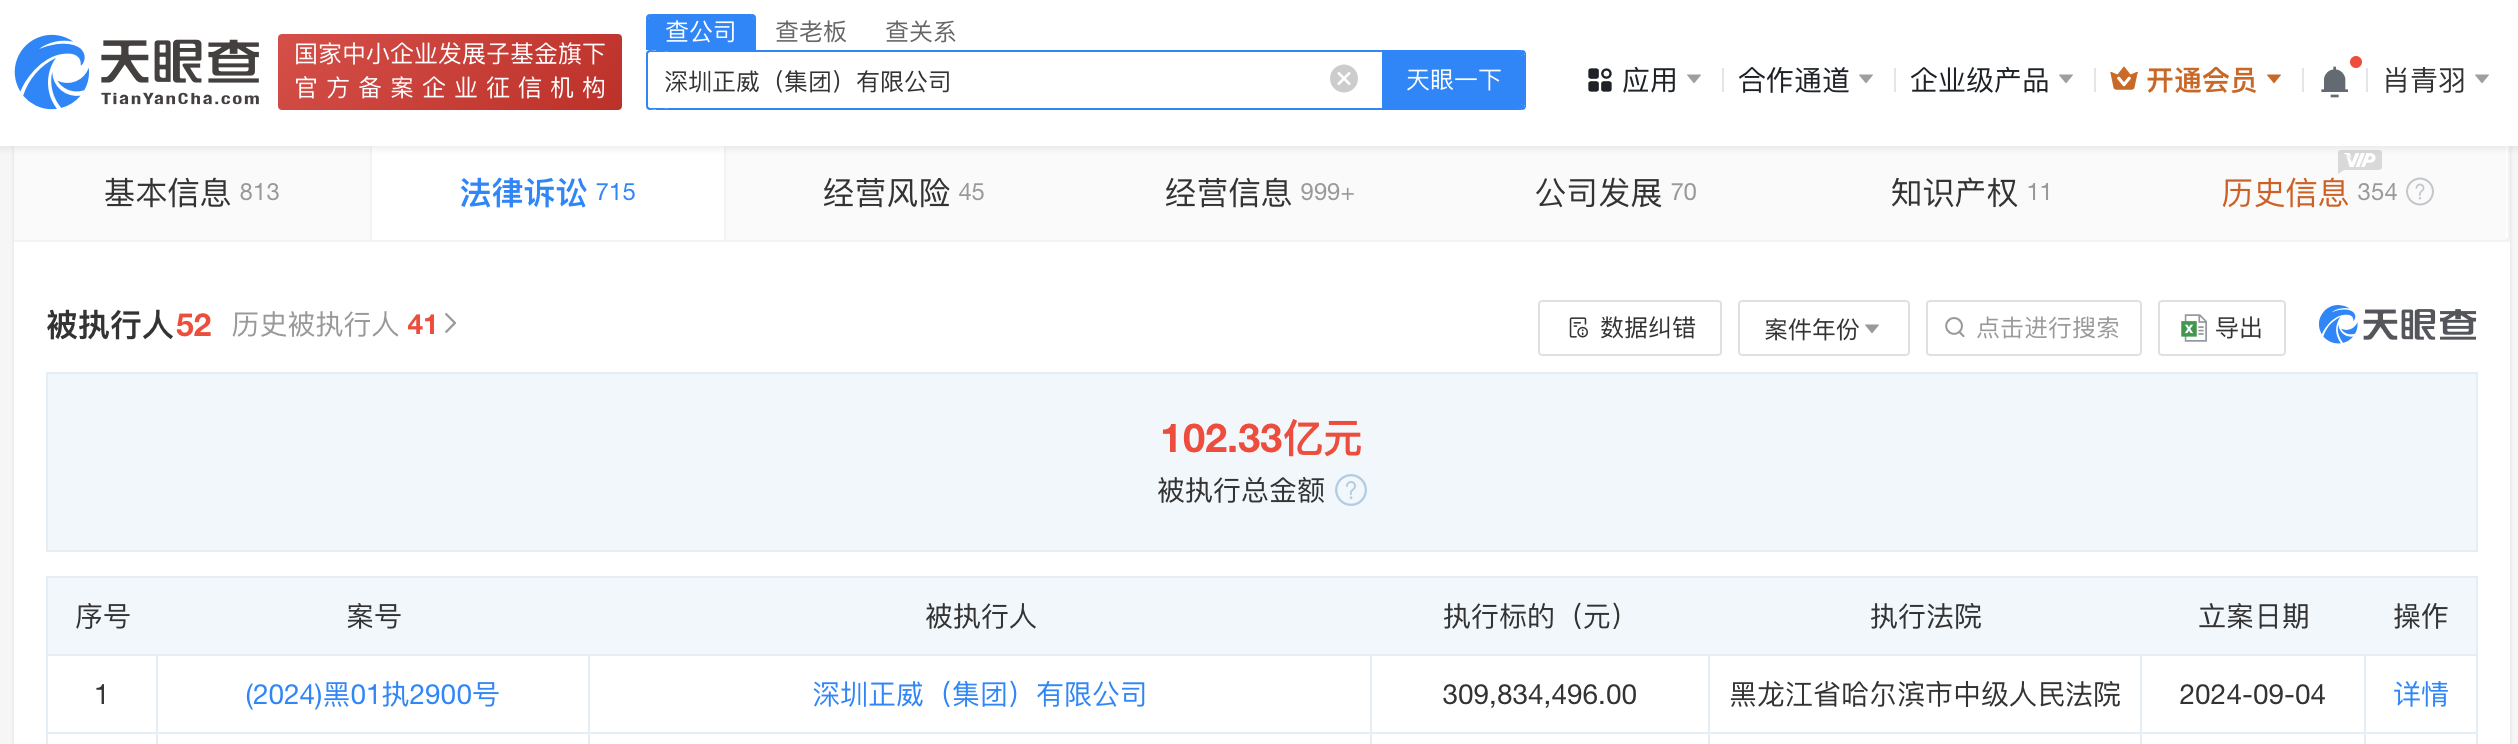Click the 102.33亿元 total amount
The width and height of the screenshot is (2518, 744).
coord(1261,438)
